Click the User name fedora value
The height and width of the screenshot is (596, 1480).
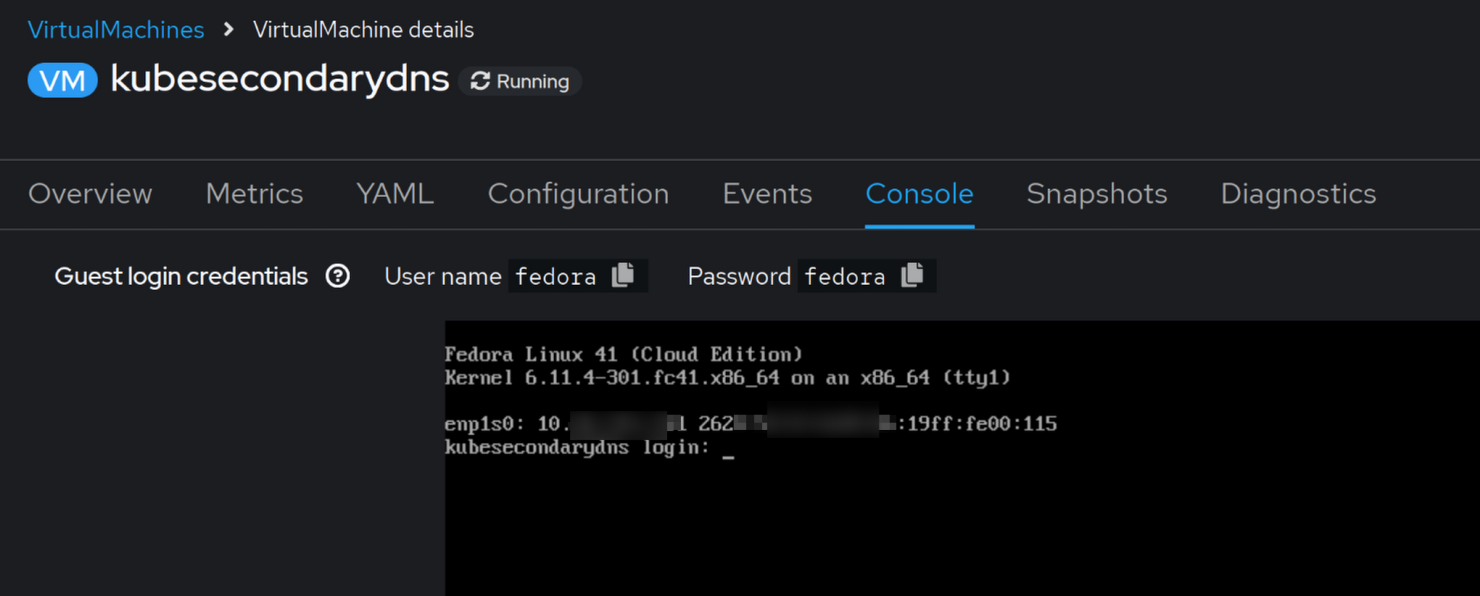point(555,277)
